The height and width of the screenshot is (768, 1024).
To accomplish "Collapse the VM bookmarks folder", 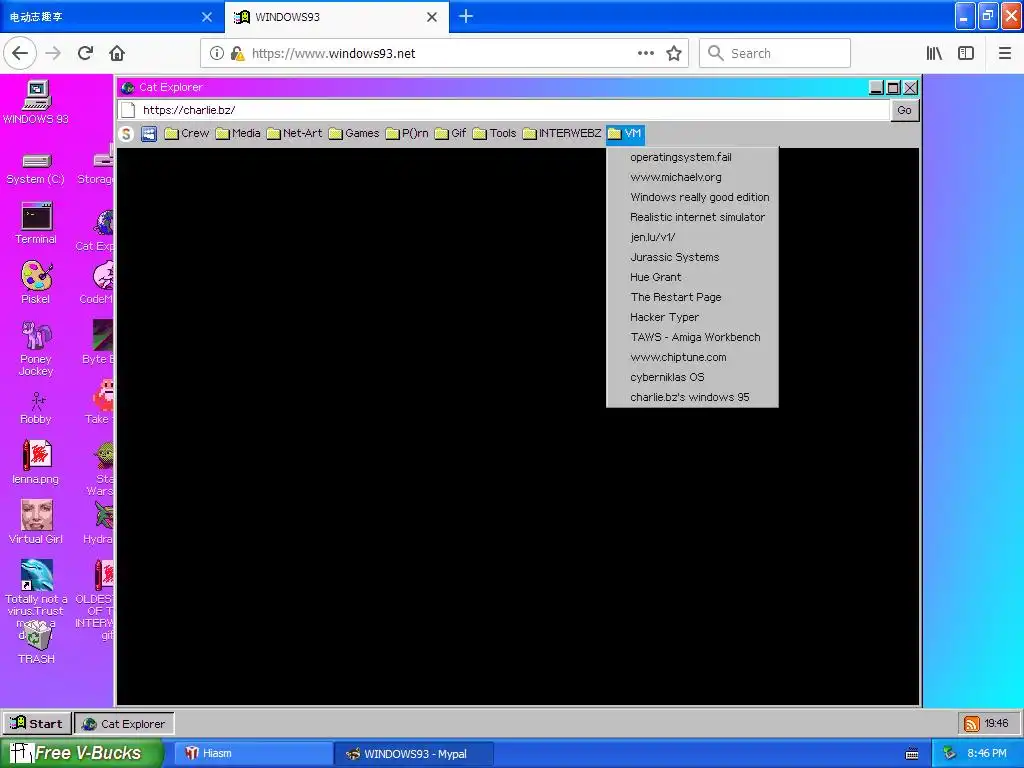I will 625,133.
